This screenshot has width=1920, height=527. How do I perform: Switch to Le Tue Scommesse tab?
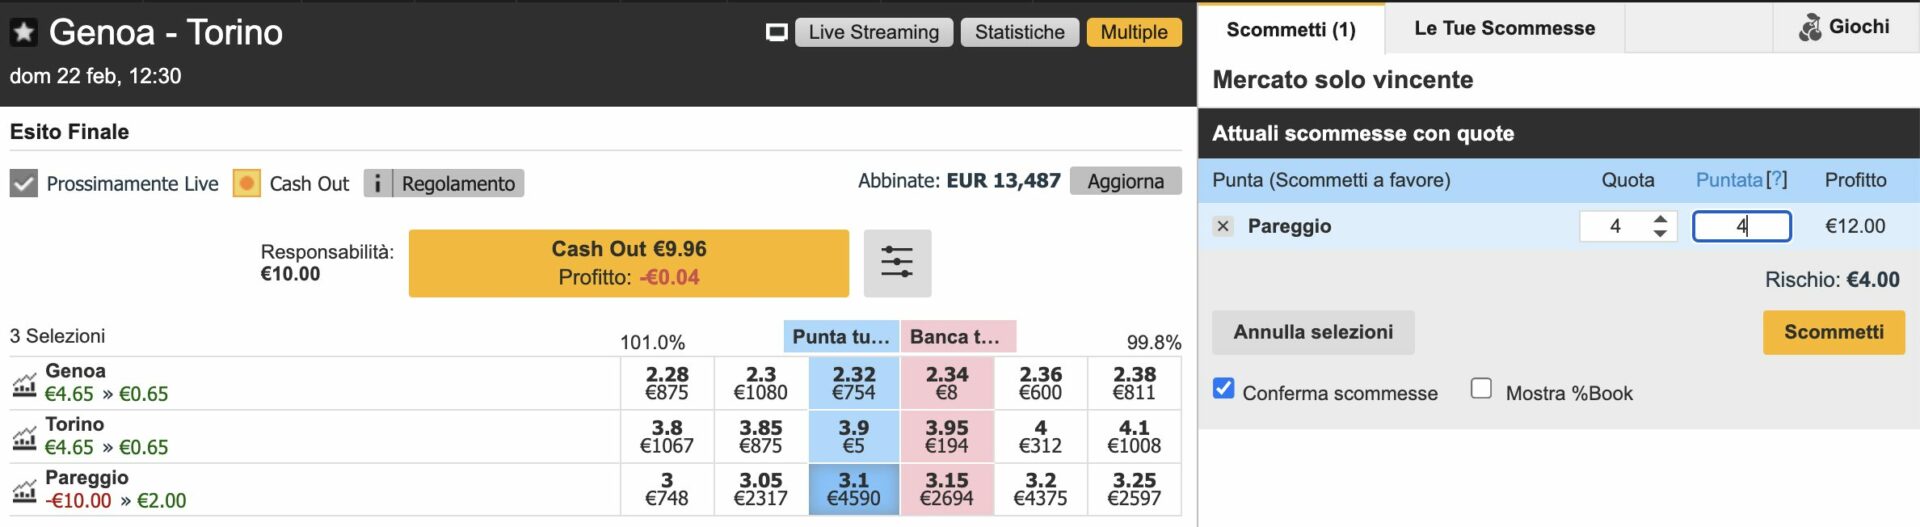click(1504, 28)
